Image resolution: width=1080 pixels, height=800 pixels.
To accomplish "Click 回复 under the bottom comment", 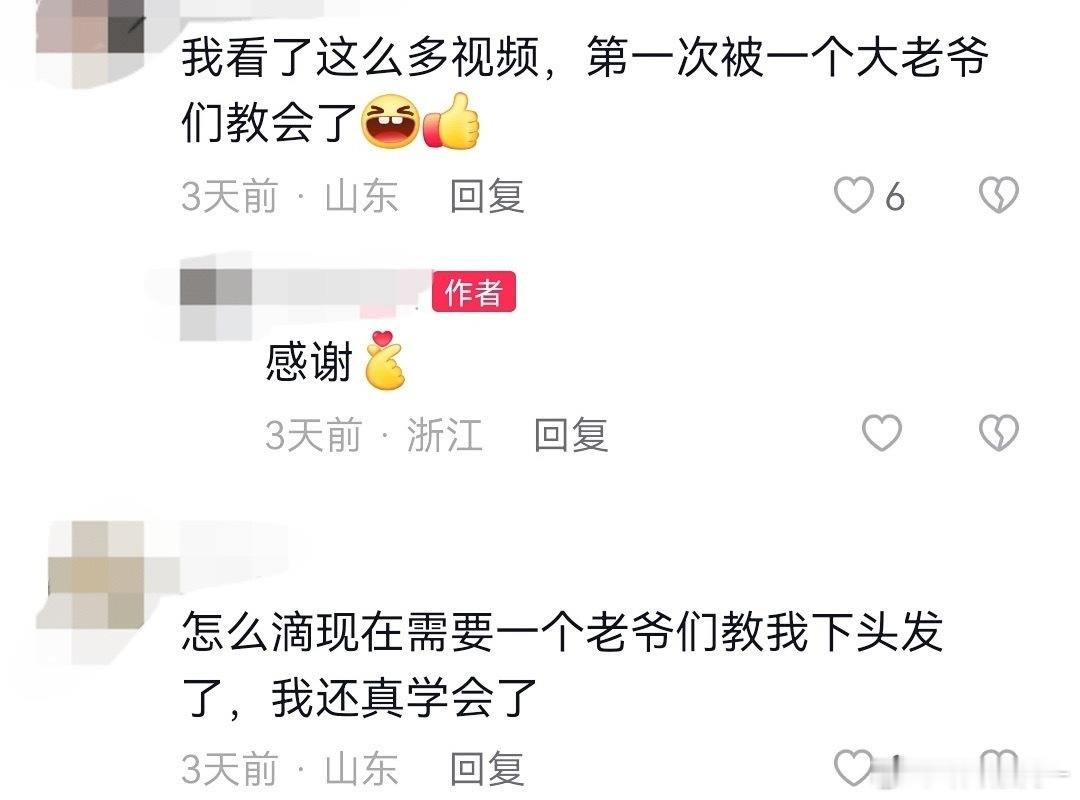I will coord(487,768).
